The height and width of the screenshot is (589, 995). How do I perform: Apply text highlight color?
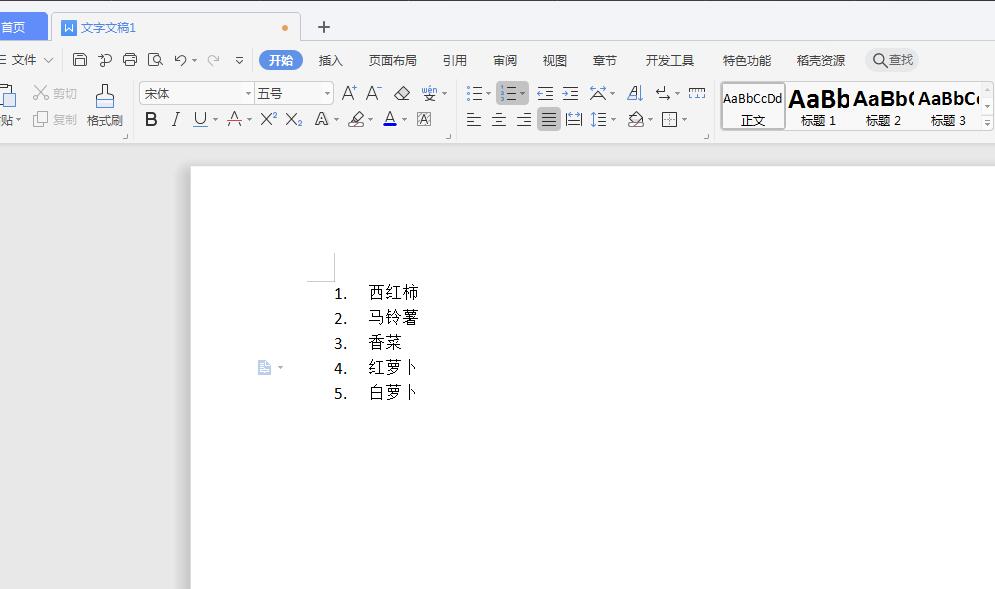(357, 119)
